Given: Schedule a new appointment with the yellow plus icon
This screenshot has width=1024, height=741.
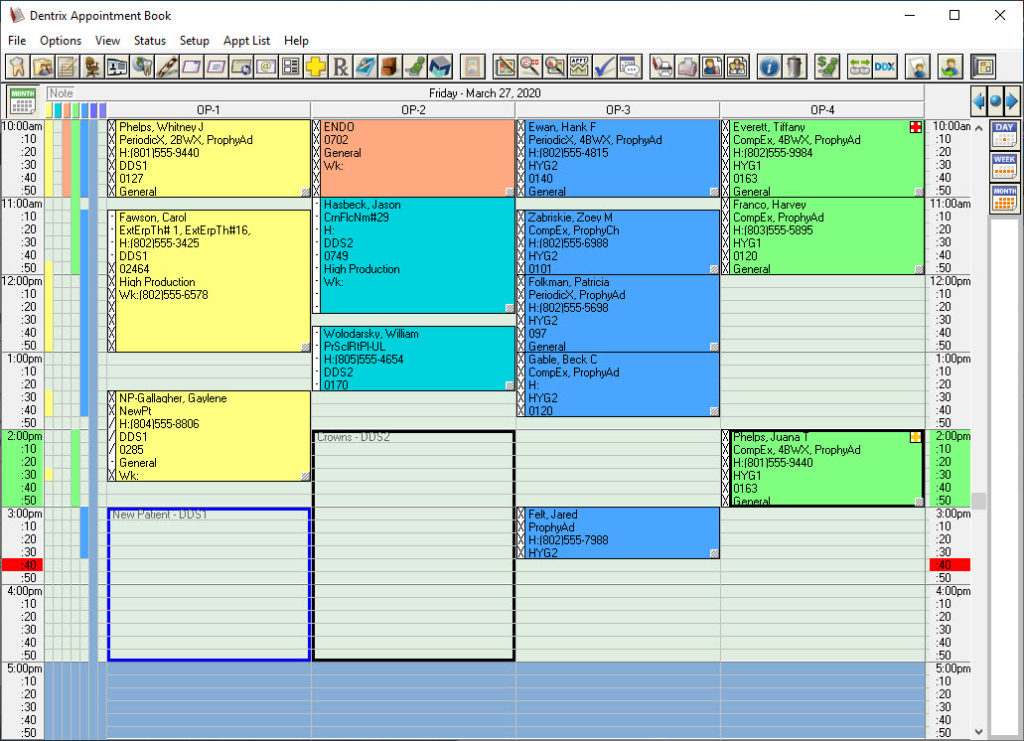Looking at the screenshot, I should [318, 66].
